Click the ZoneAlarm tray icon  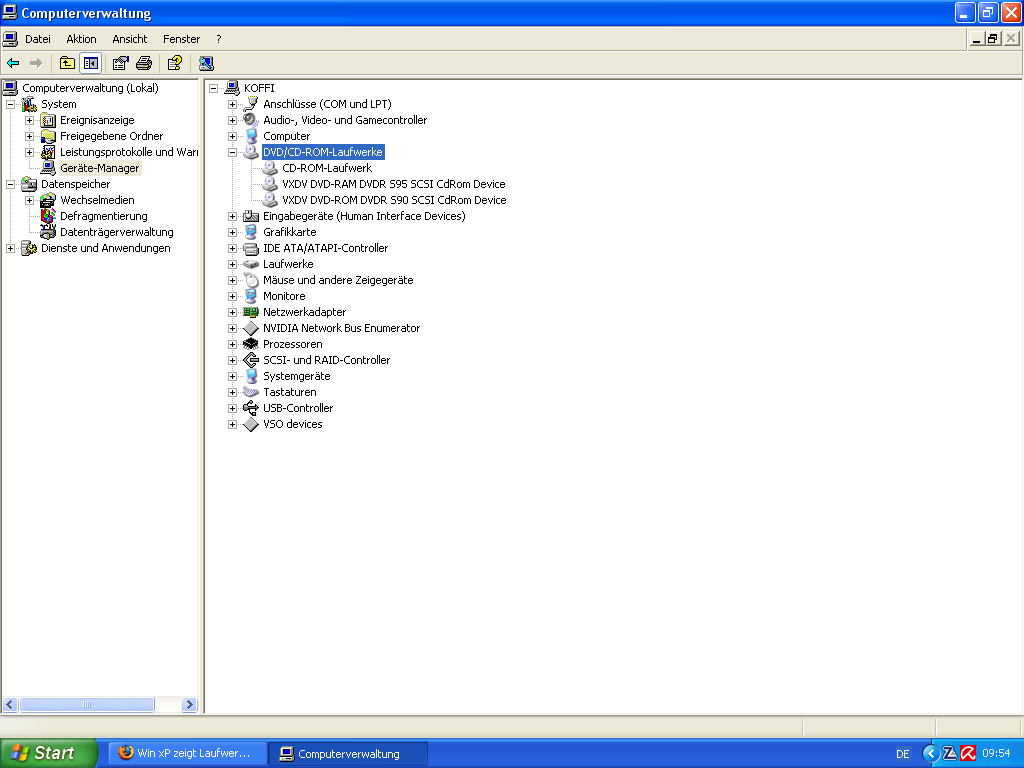click(950, 753)
